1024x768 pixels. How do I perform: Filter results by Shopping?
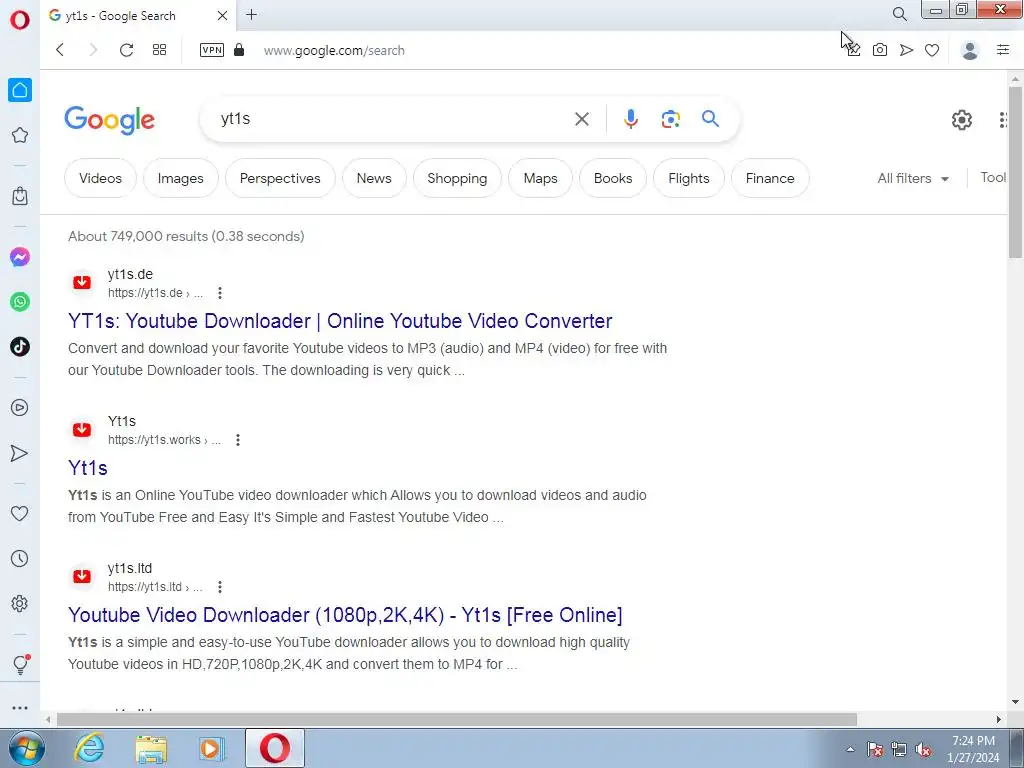[x=457, y=178]
